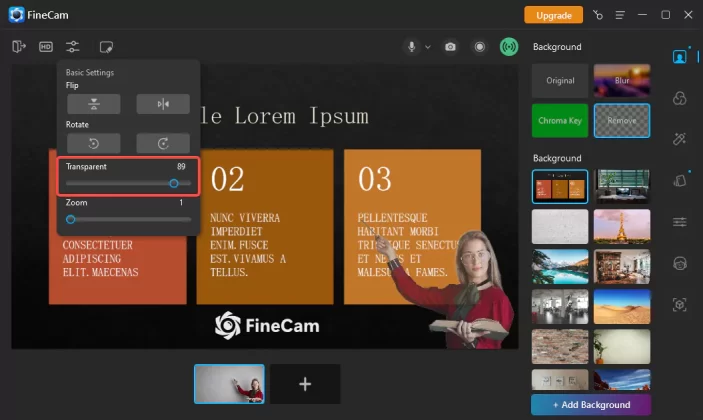The width and height of the screenshot is (703, 420).
Task: Open the hamburger menu in title bar
Action: click(x=620, y=15)
